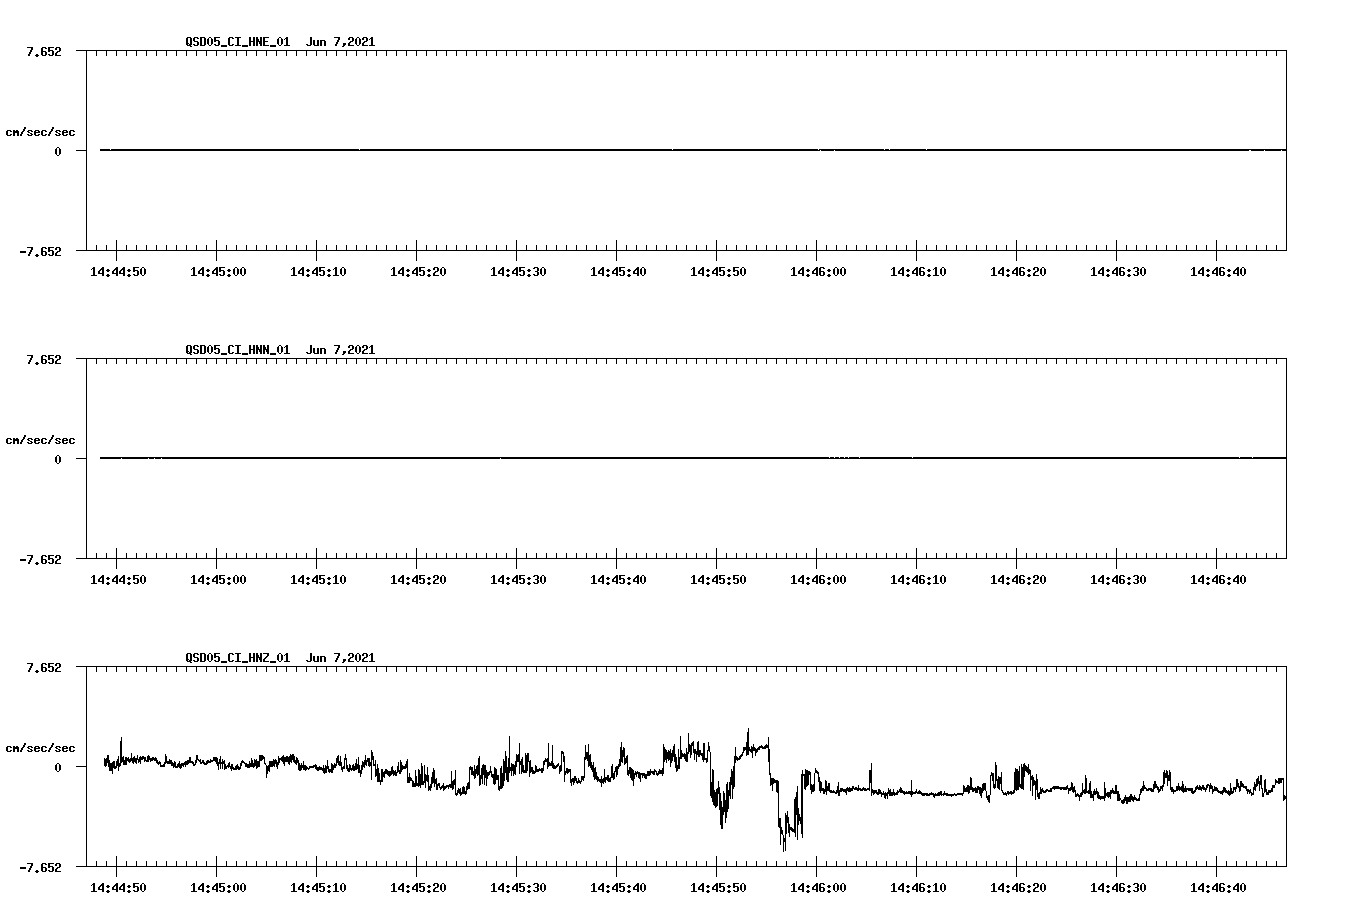Click the 14:45:00 time label under HNE plot
Screen dimensions: 1358x924
pos(218,272)
